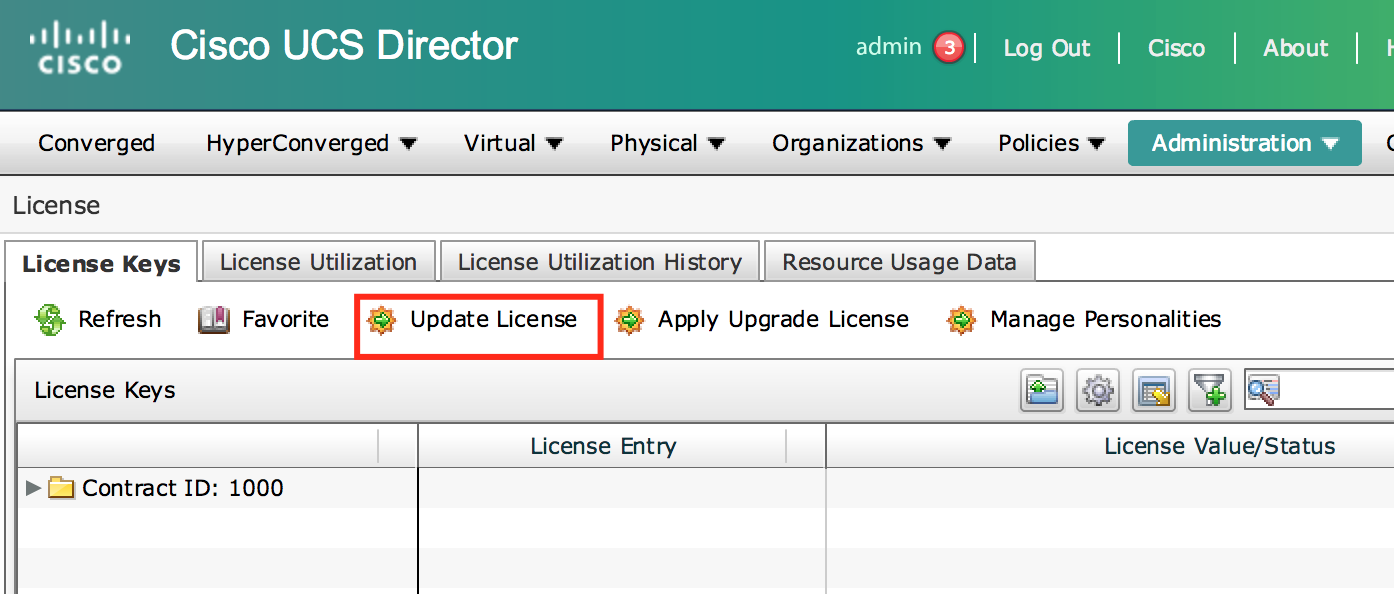Click the Refresh icon in the toolbar
Image resolution: width=1394 pixels, height=594 pixels.
point(50,320)
